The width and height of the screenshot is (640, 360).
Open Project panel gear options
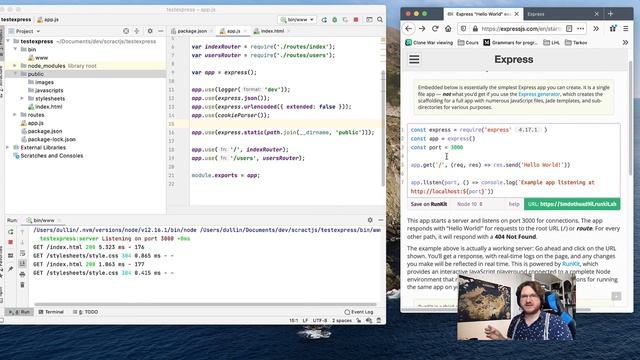click(x=150, y=31)
